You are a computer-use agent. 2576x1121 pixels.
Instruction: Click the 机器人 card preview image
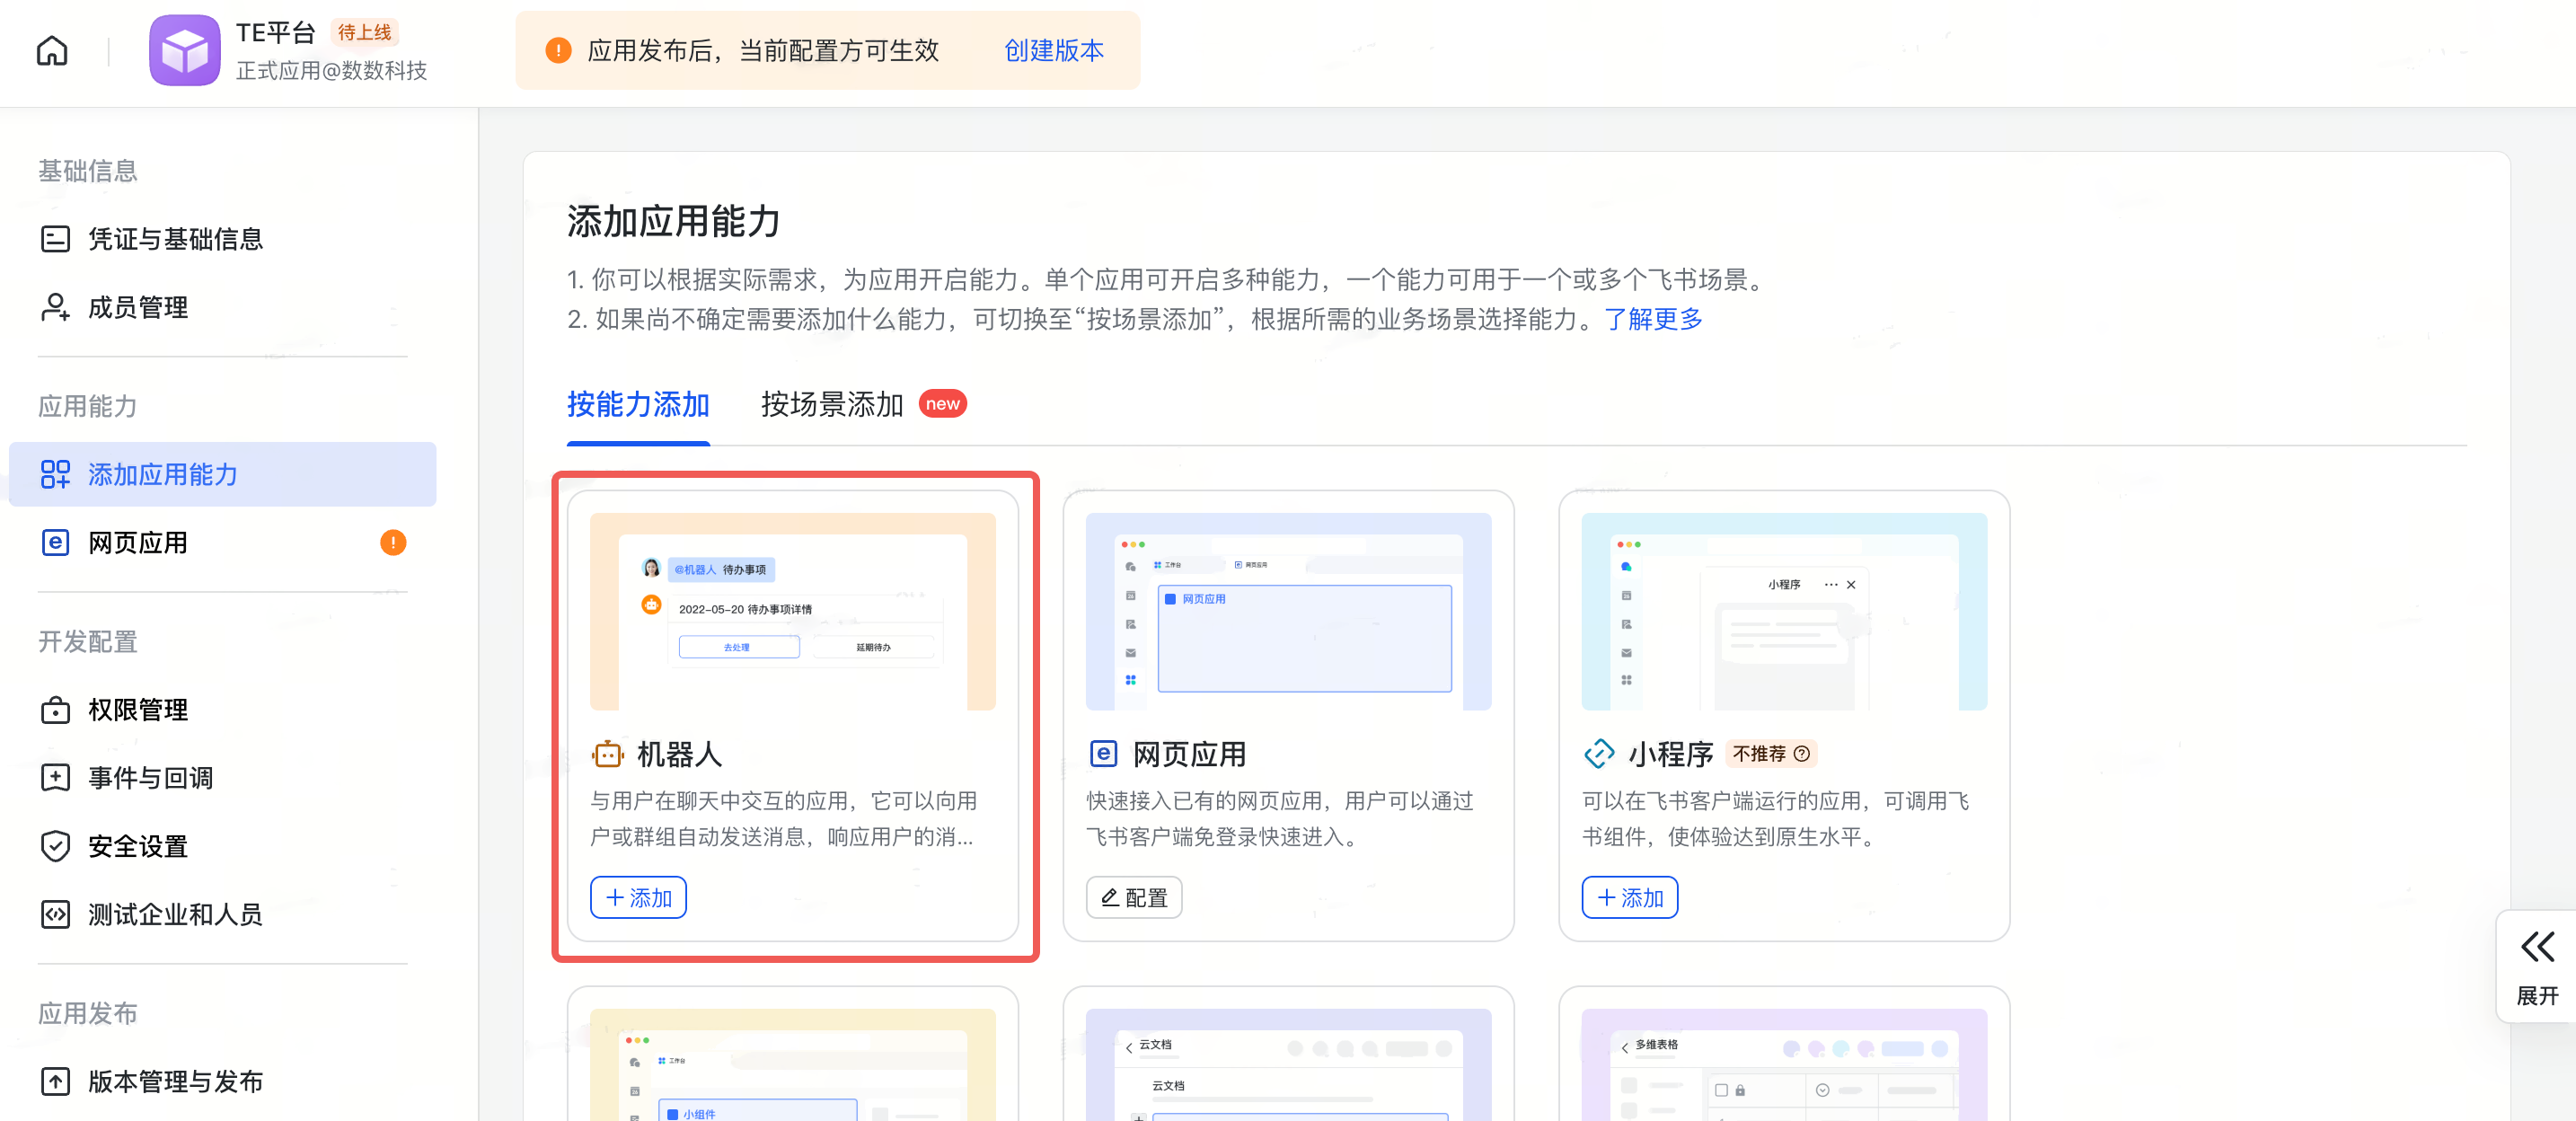pos(793,611)
